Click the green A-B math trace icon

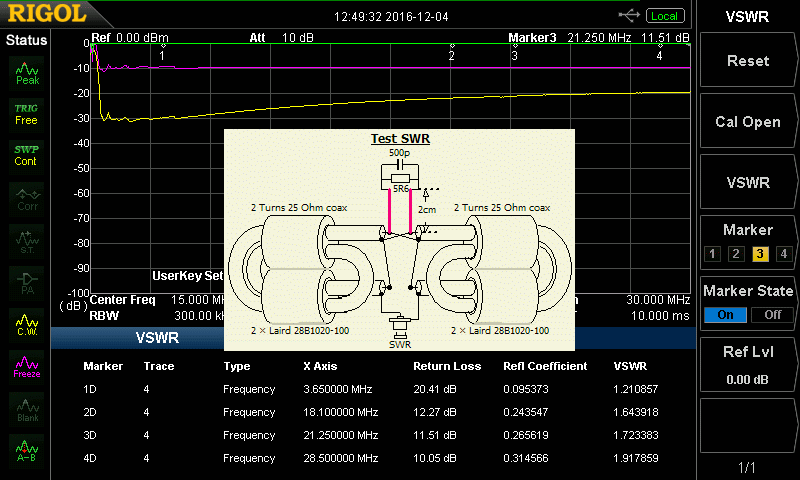27,452
